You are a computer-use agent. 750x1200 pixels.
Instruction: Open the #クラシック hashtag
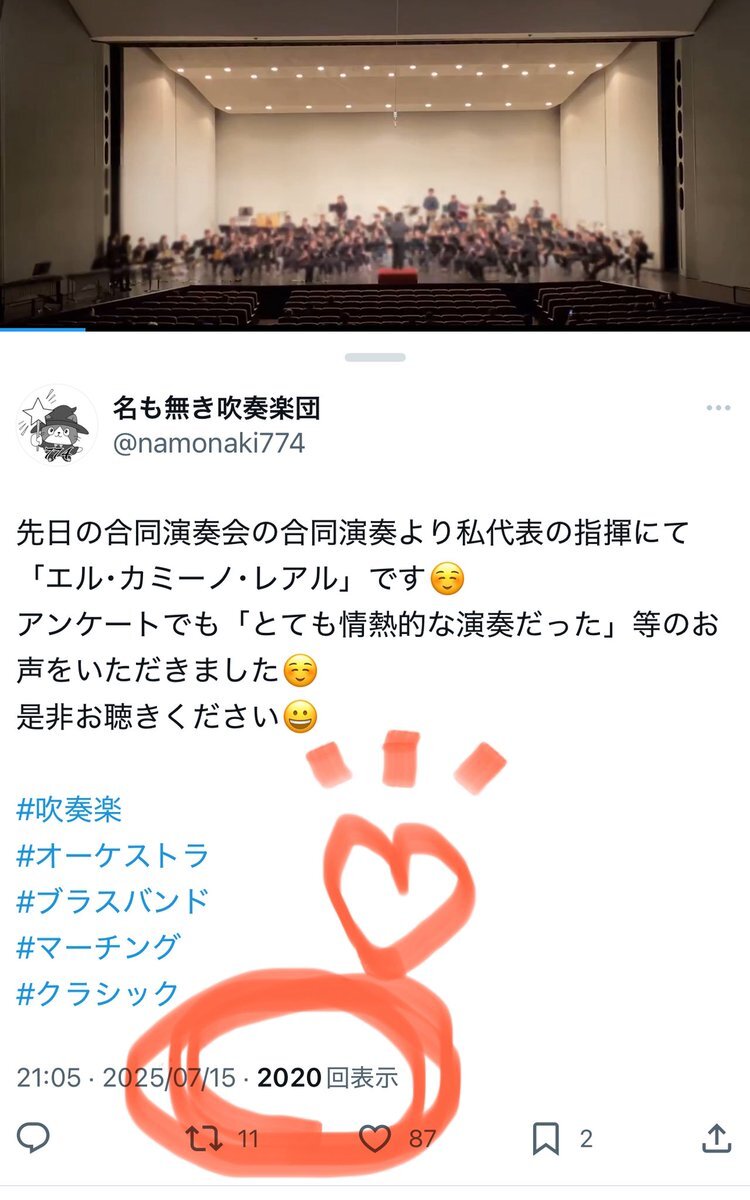99,993
